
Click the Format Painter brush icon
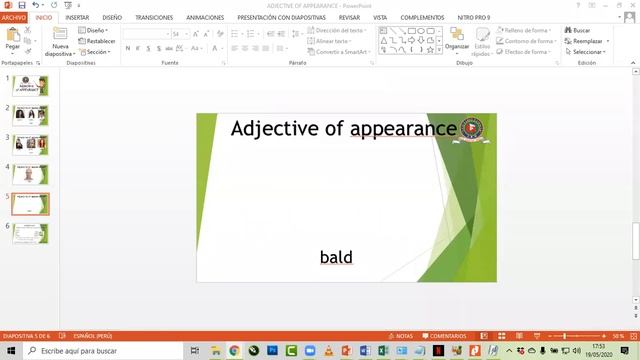tap(28, 51)
